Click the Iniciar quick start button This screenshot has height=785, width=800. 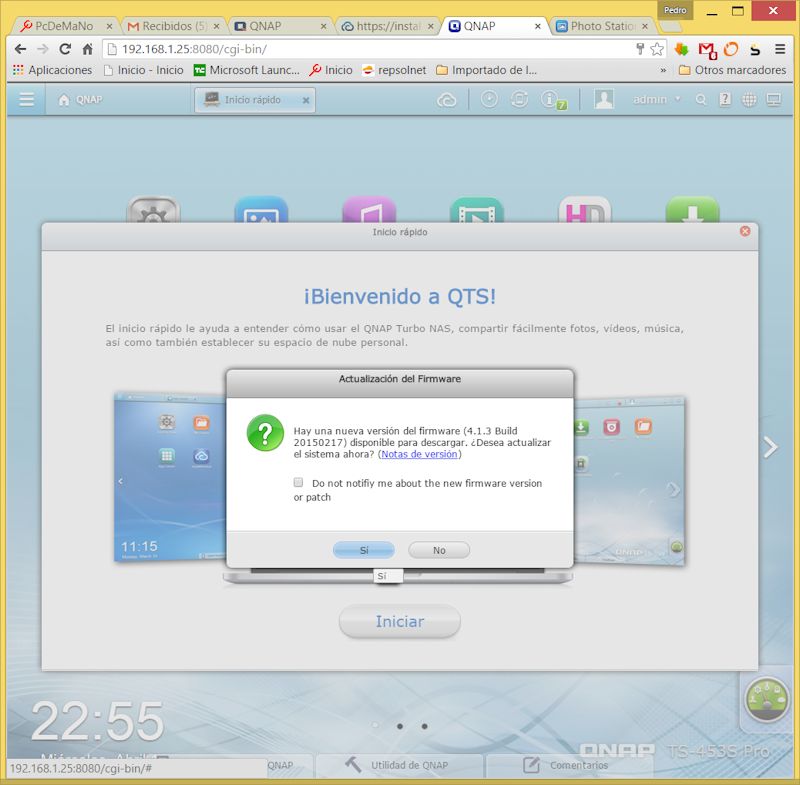(400, 621)
